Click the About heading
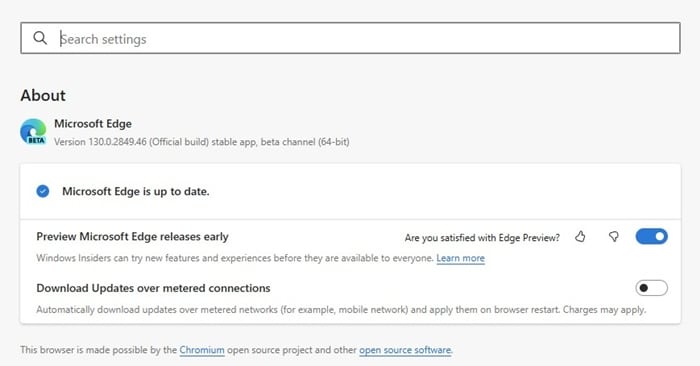This screenshot has width=700, height=366. [43, 95]
